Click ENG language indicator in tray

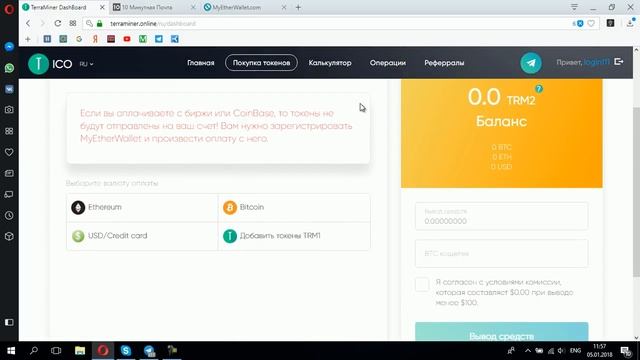pyautogui.click(x=576, y=351)
